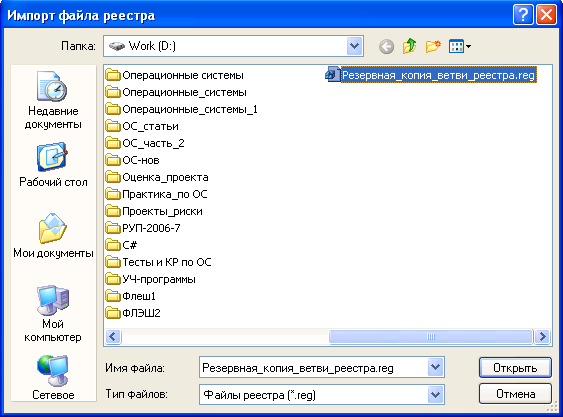Viewport: 563px width, 417px height.
Task: Select the text Тесты и КР по ОС
Action: click(167, 262)
